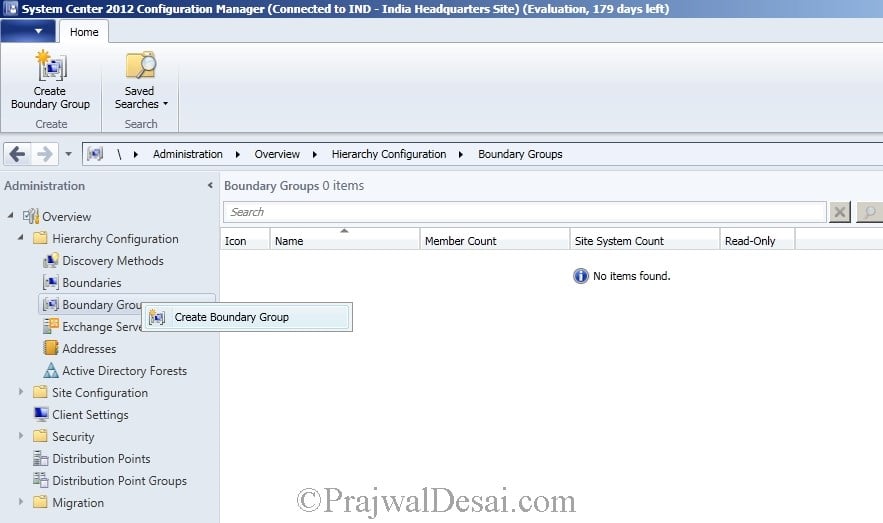Select the Discovery Methods tree label
Viewport: 883px width, 523px height.
coord(113,261)
